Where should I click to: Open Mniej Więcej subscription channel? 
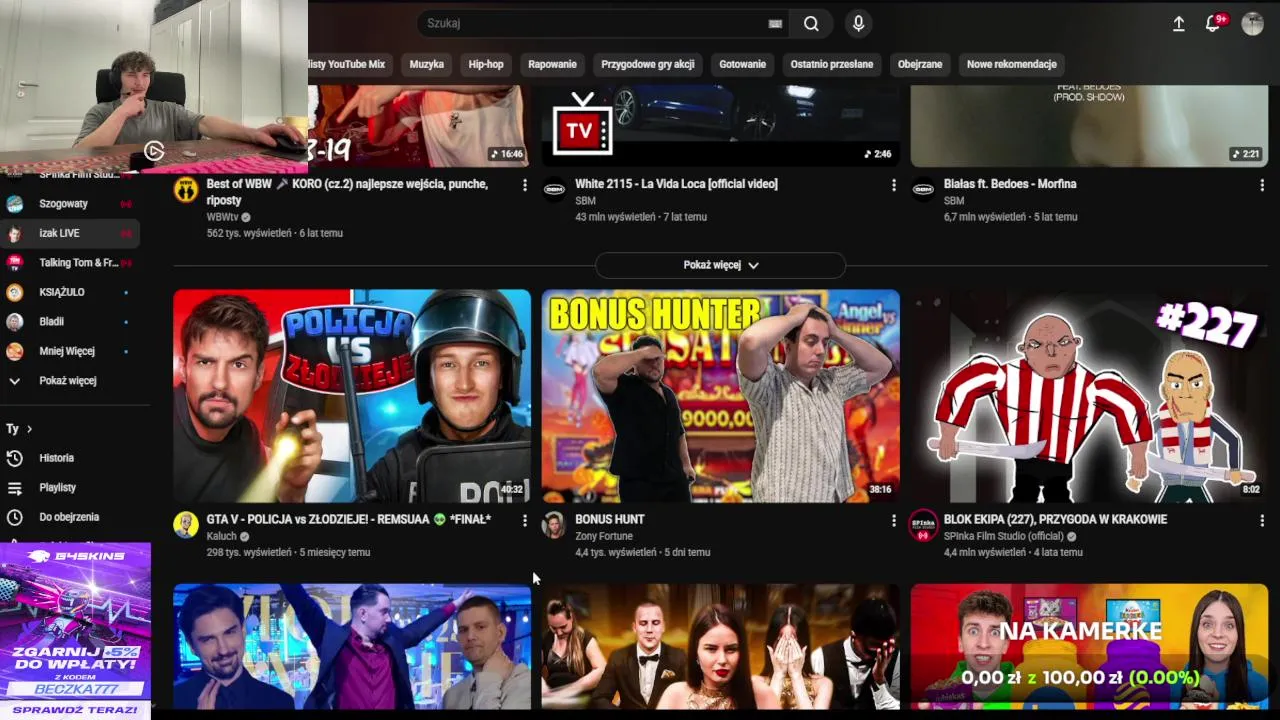pyautogui.click(x=70, y=351)
